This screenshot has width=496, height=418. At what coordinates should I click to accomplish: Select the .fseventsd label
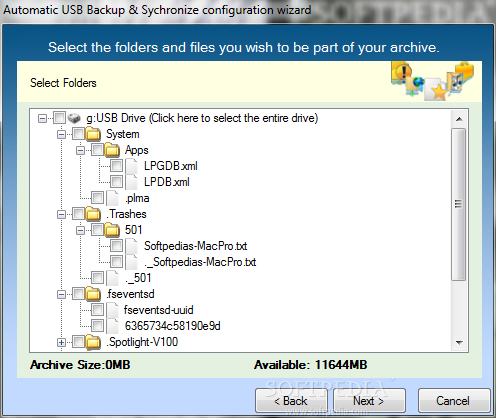pos(130,294)
